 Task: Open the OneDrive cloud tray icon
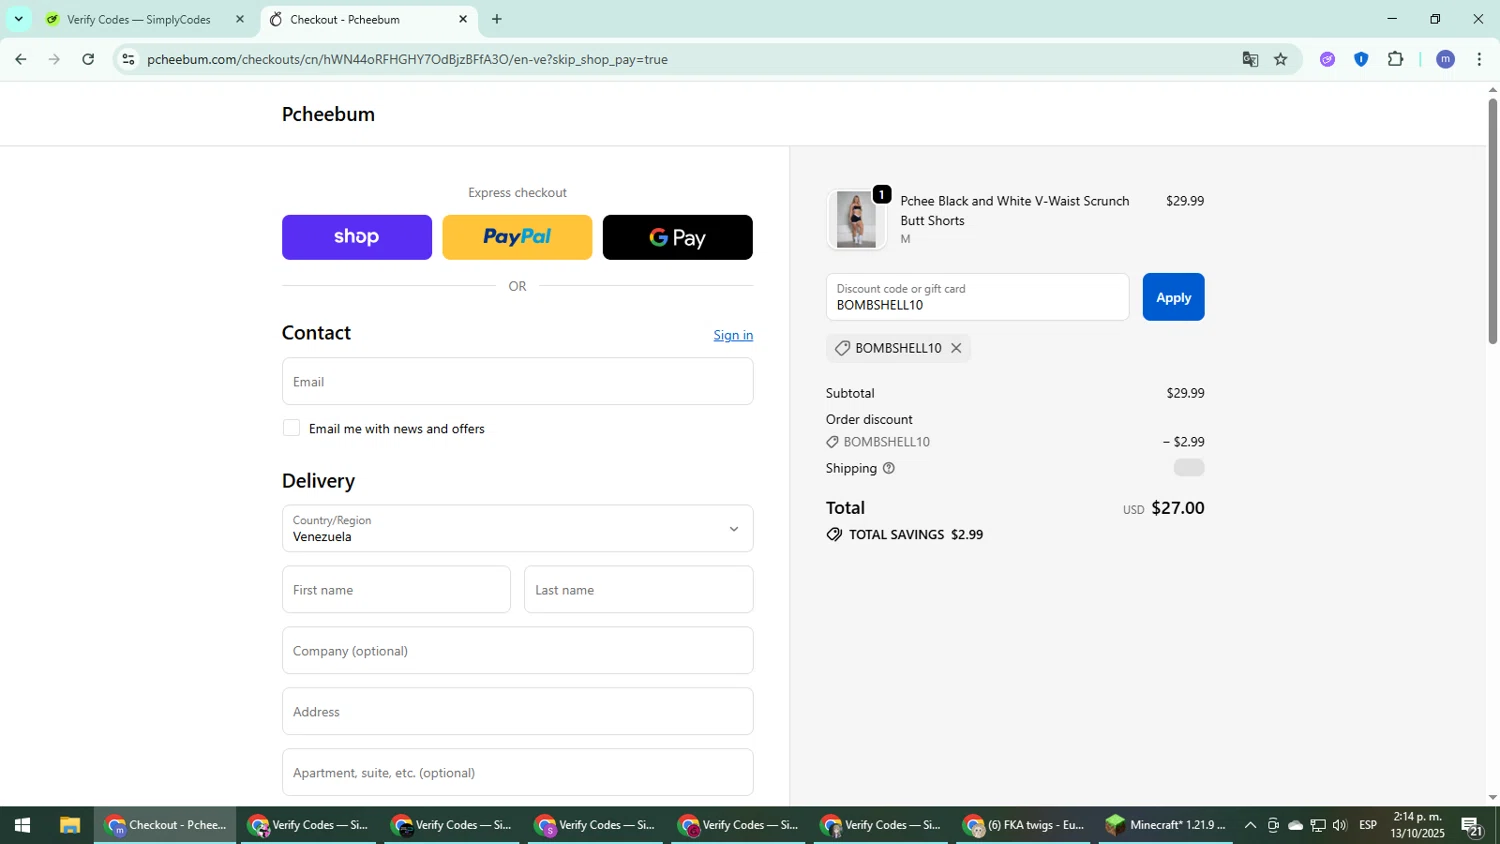(1295, 825)
